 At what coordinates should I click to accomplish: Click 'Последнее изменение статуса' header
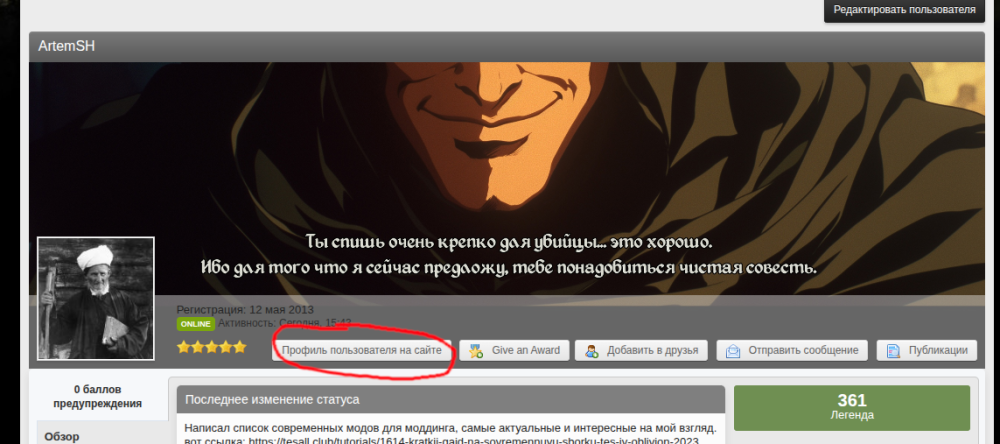click(451, 399)
